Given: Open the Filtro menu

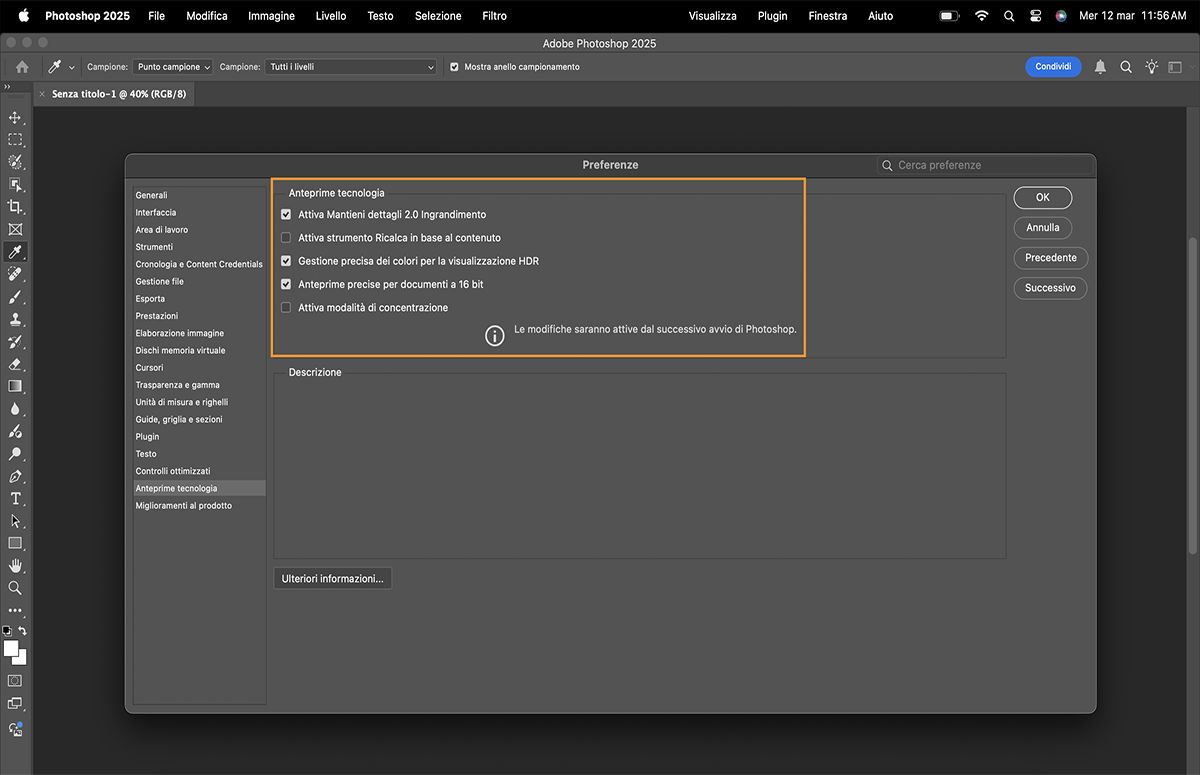Looking at the screenshot, I should pyautogui.click(x=494, y=16).
